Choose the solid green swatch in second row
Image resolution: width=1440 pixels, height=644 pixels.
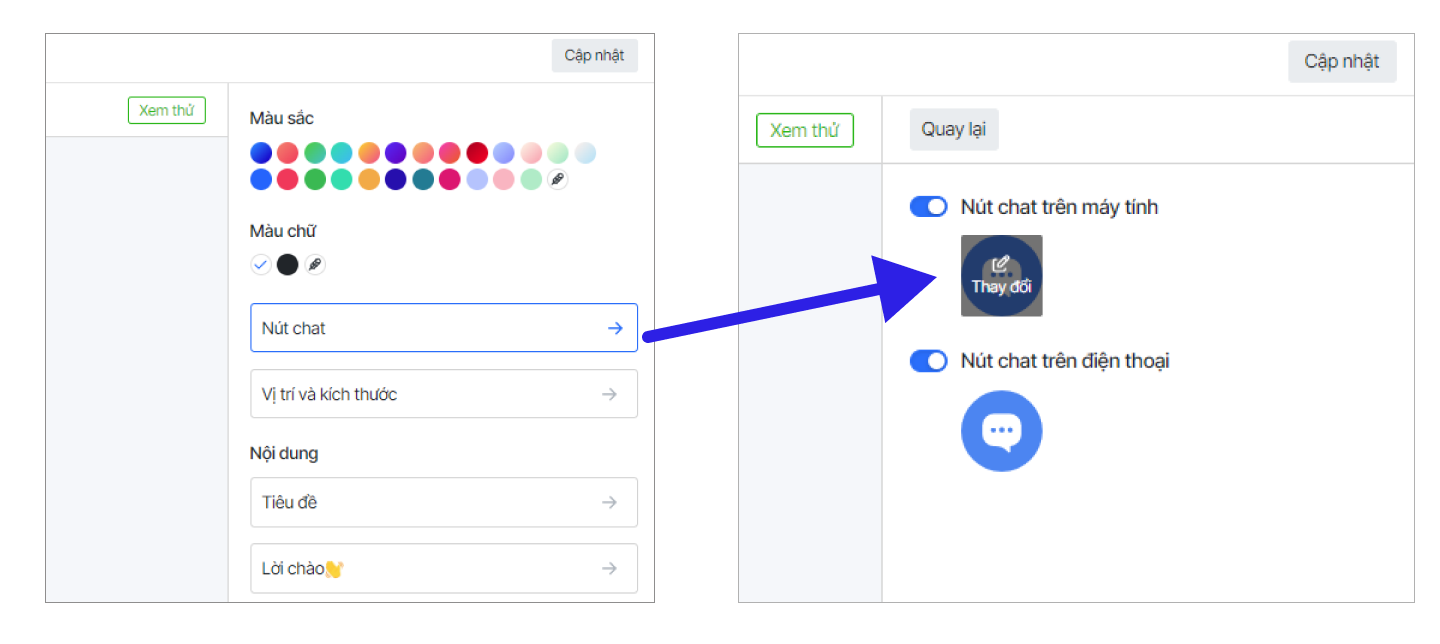[315, 180]
